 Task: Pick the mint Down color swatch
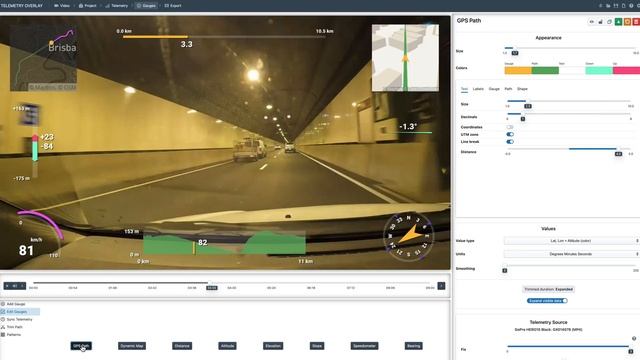tap(599, 70)
